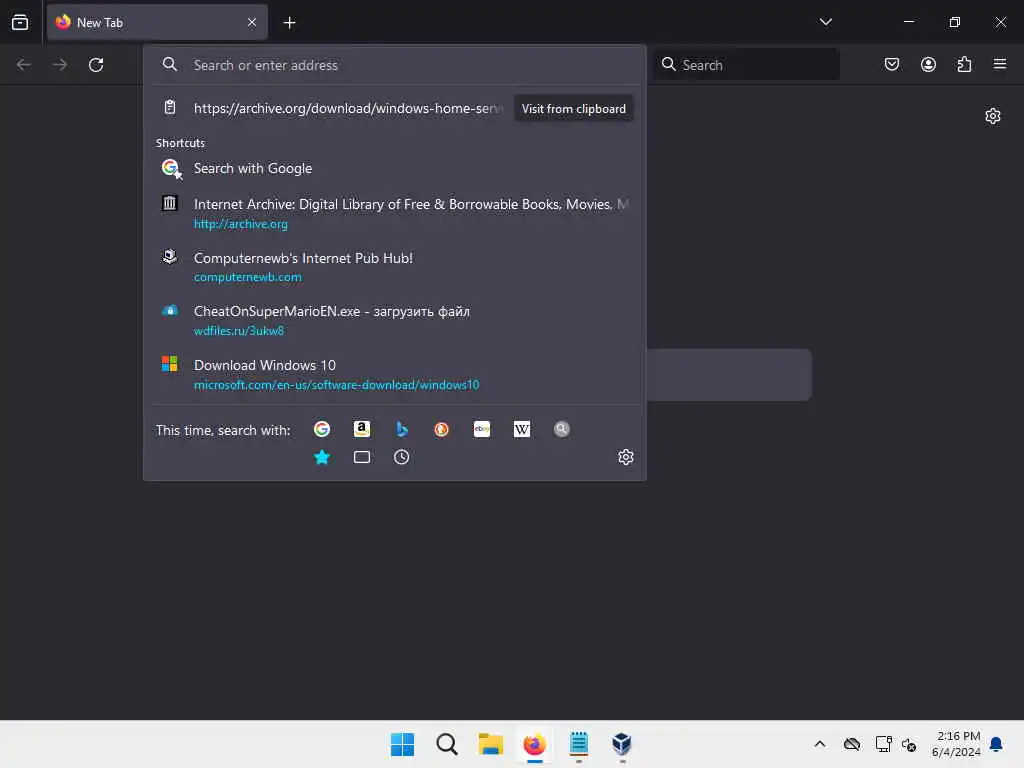1024x768 pixels.
Task: Open the Extensions puzzle icon
Action: [x=964, y=65]
